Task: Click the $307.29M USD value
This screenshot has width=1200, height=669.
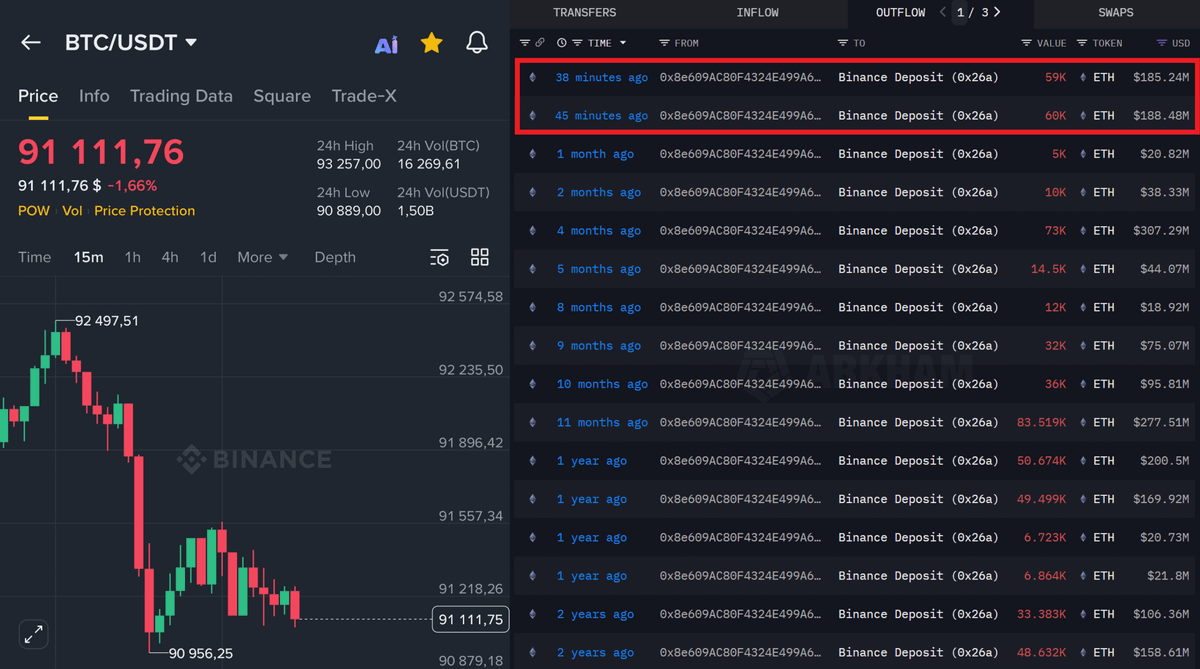Action: 1161,231
